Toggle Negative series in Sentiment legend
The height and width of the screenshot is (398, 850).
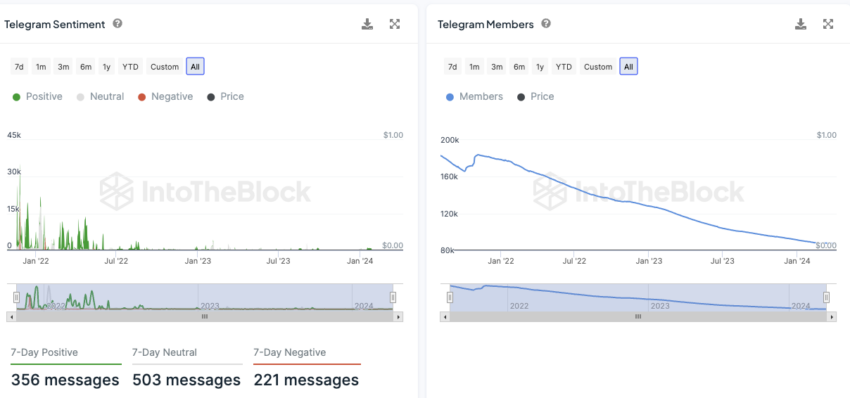(165, 97)
